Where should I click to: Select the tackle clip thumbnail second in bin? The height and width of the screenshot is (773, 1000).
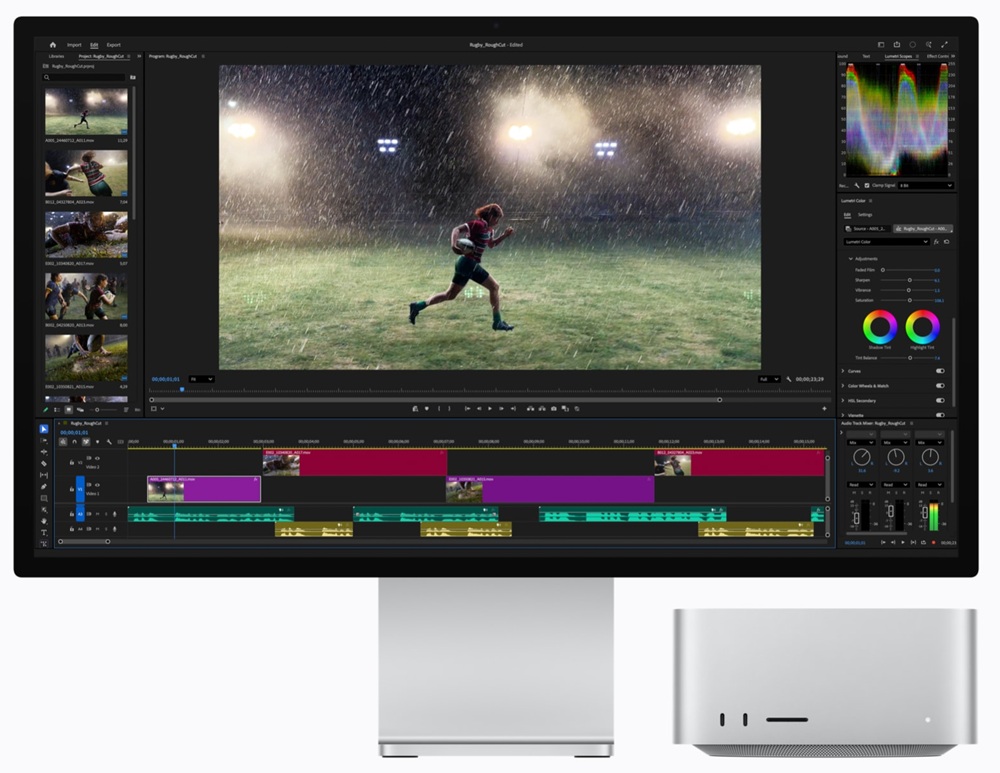click(86, 173)
